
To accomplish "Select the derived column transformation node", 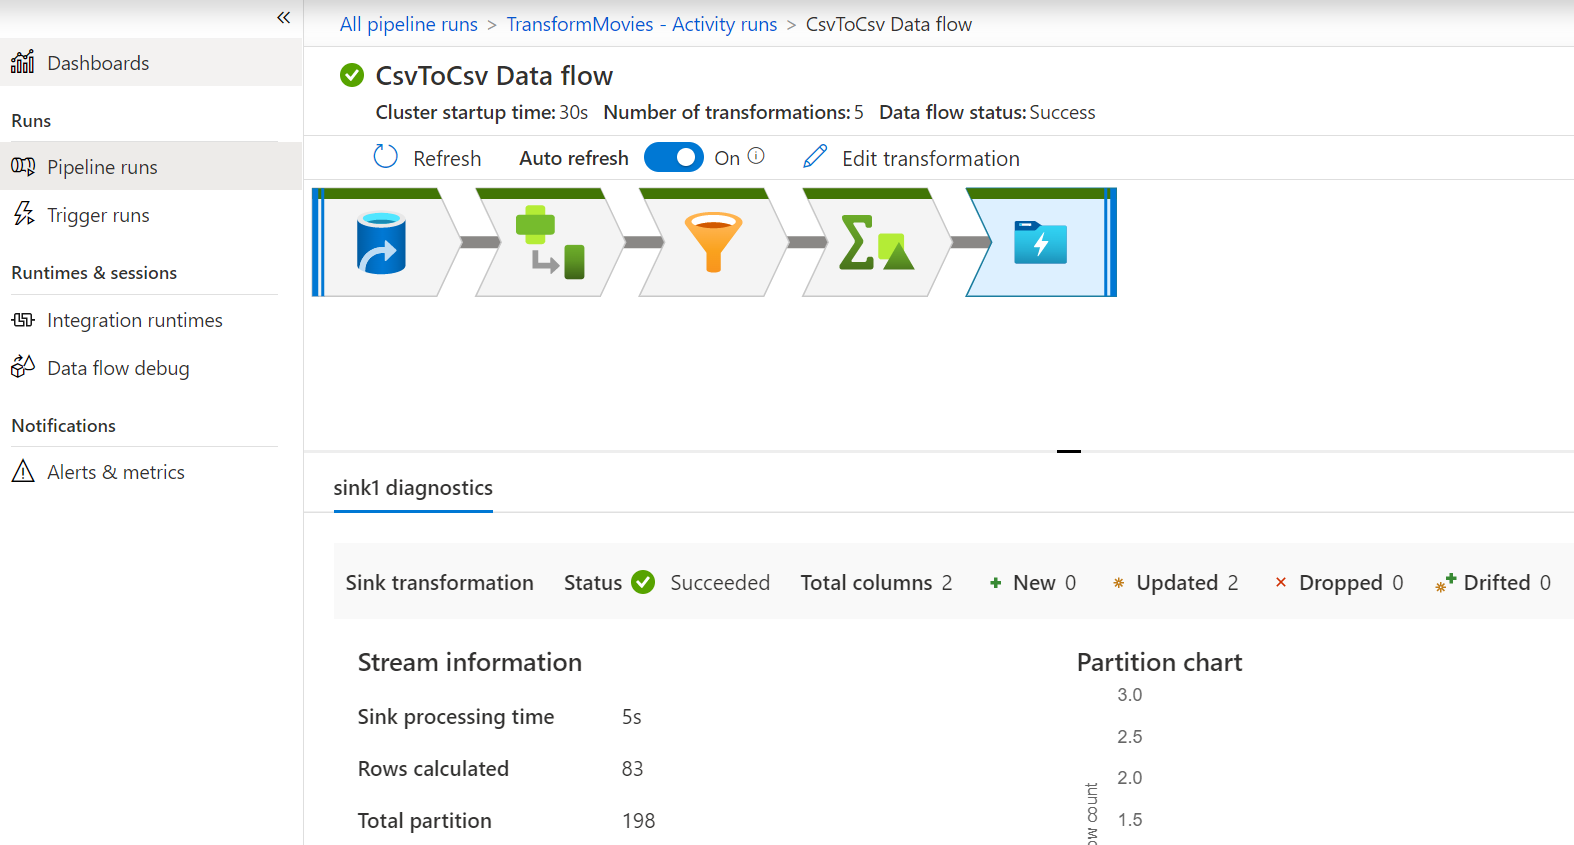I will click(550, 242).
